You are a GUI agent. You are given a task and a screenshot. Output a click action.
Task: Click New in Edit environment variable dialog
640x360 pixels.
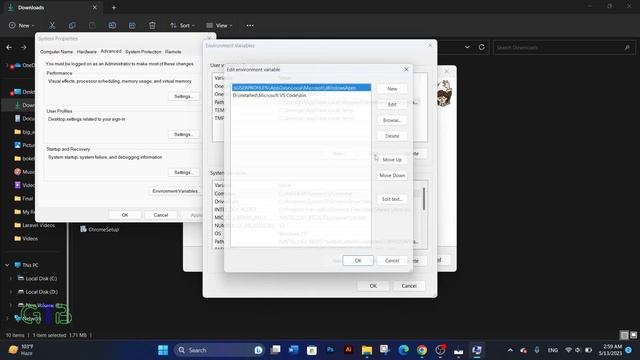pos(392,89)
